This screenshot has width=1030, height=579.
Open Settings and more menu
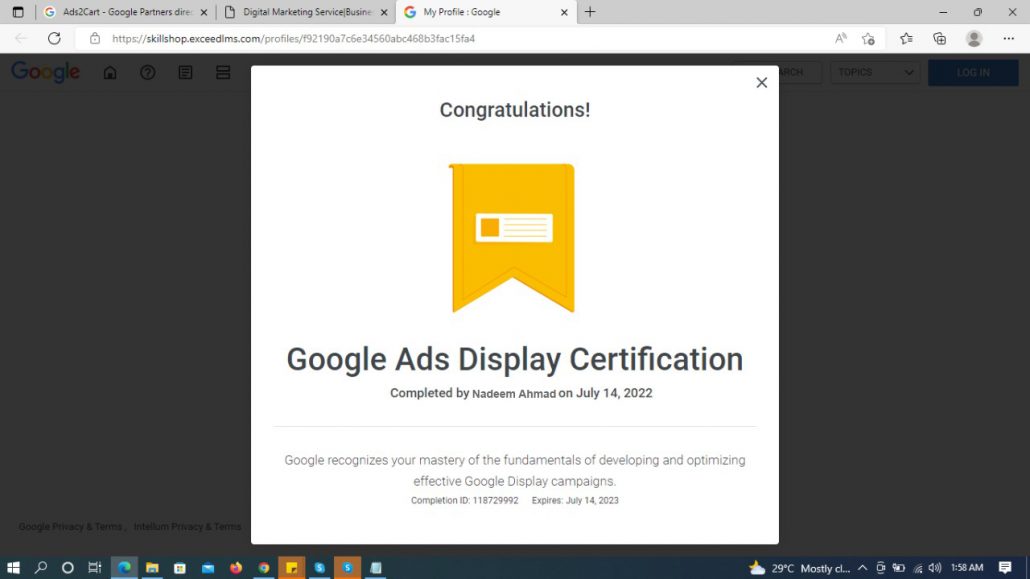tap(1008, 38)
